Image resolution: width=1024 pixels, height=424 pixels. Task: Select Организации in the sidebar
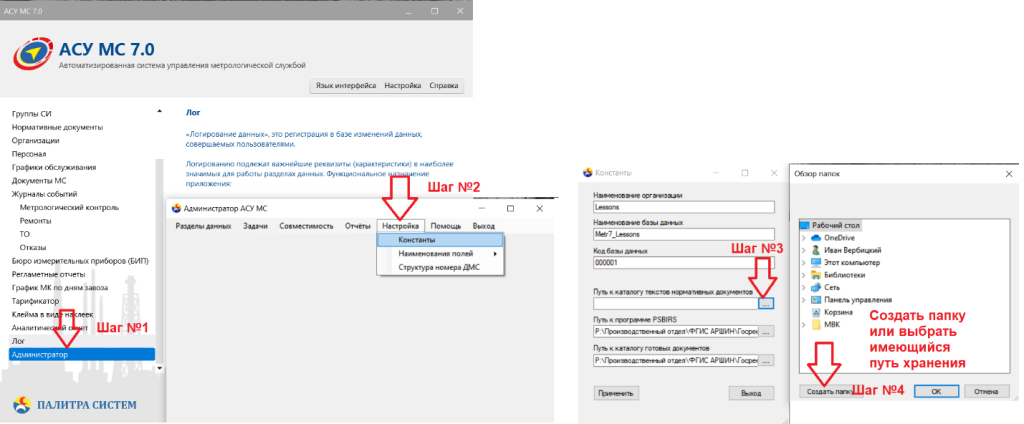click(x=35, y=140)
